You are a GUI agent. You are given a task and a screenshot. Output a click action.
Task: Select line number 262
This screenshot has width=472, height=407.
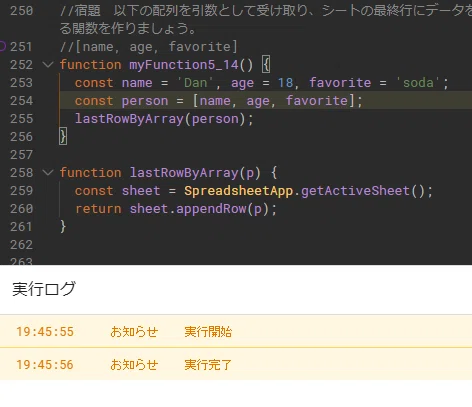click(21, 245)
